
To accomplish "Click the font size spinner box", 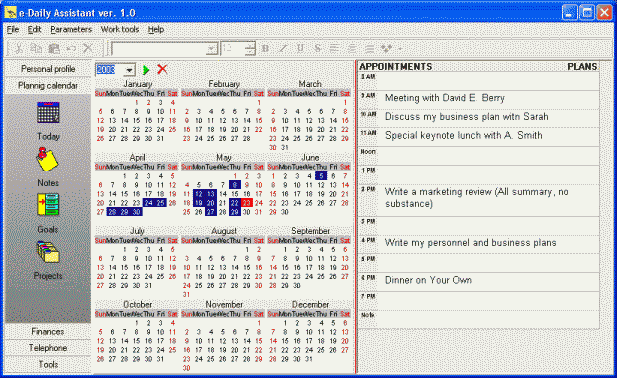I will pyautogui.click(x=238, y=49).
